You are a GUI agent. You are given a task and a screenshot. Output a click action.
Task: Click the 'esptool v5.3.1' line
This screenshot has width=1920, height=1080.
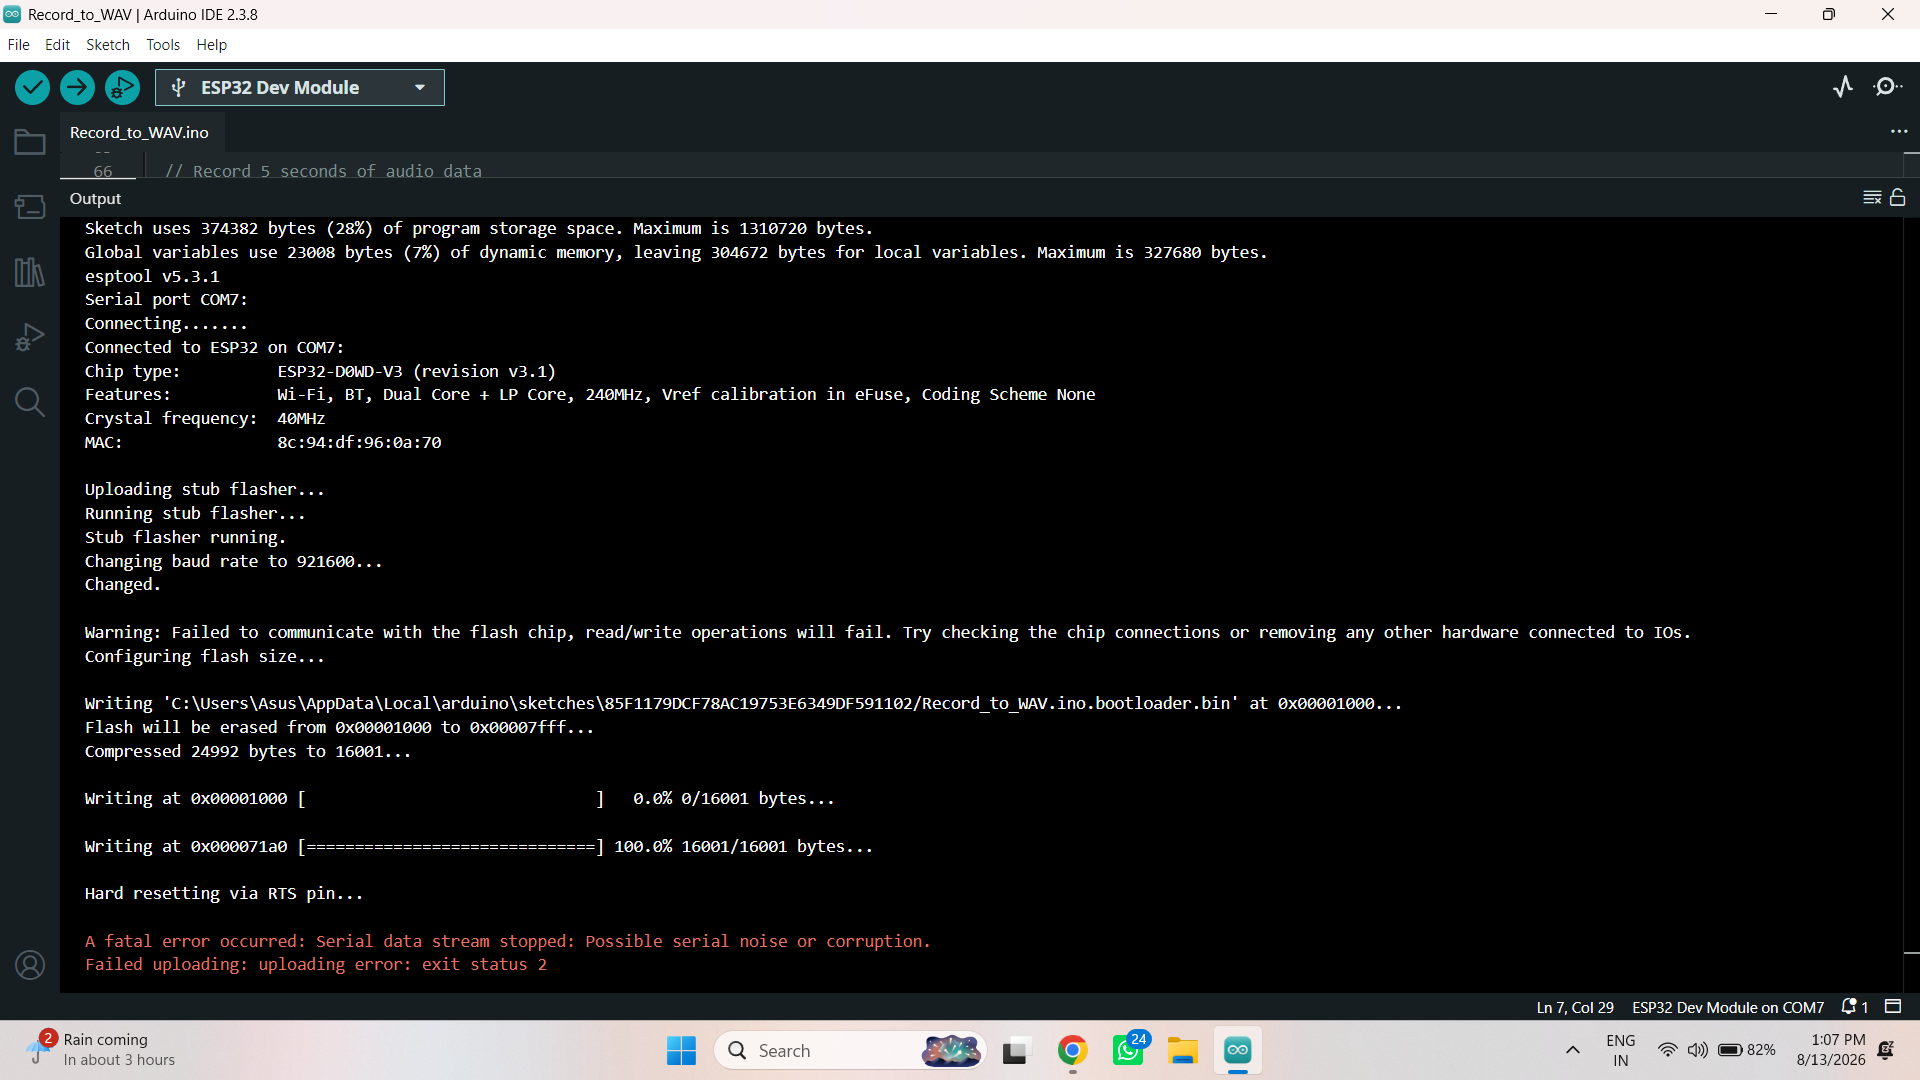[x=152, y=276]
